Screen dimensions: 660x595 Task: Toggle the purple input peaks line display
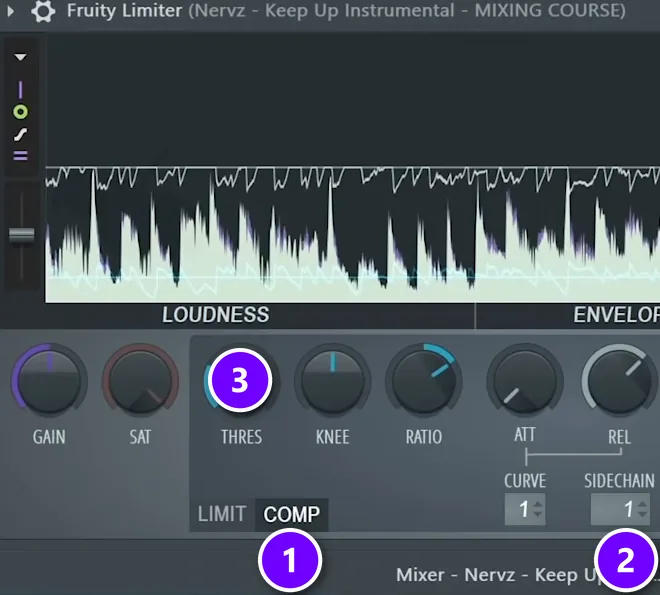pos(20,90)
